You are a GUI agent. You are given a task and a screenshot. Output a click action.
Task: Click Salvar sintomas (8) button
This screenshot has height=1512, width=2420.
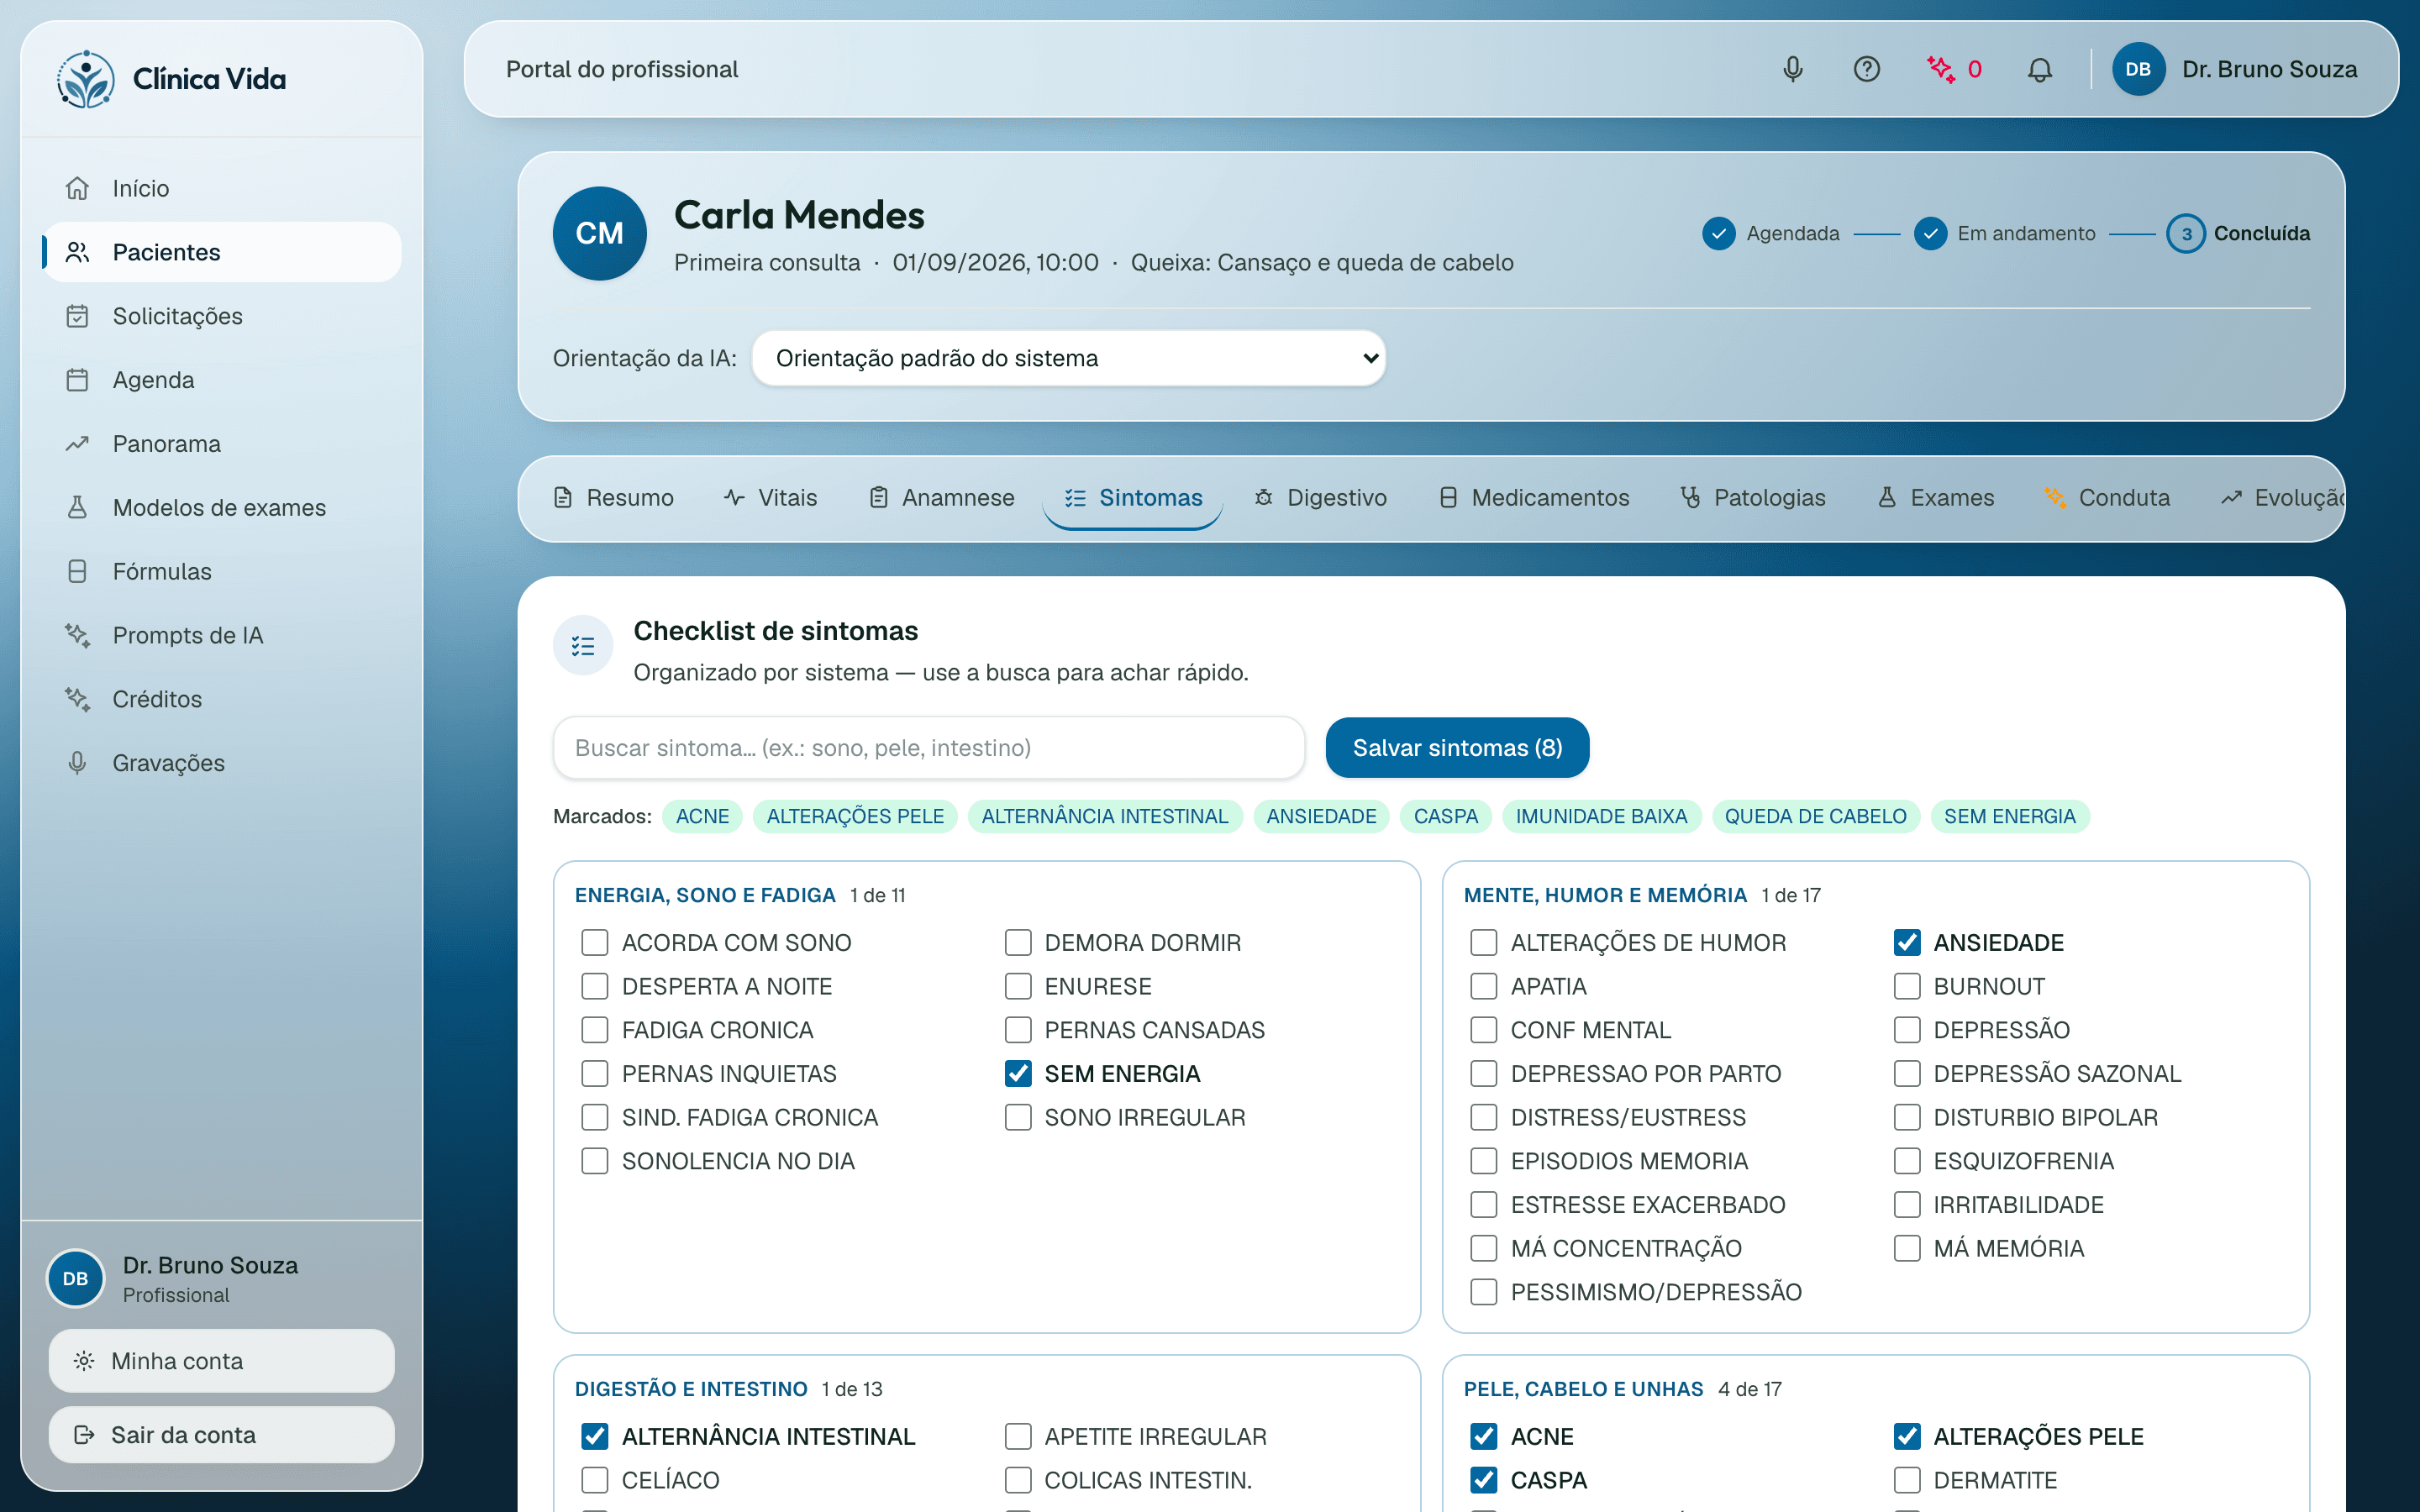[x=1457, y=747]
